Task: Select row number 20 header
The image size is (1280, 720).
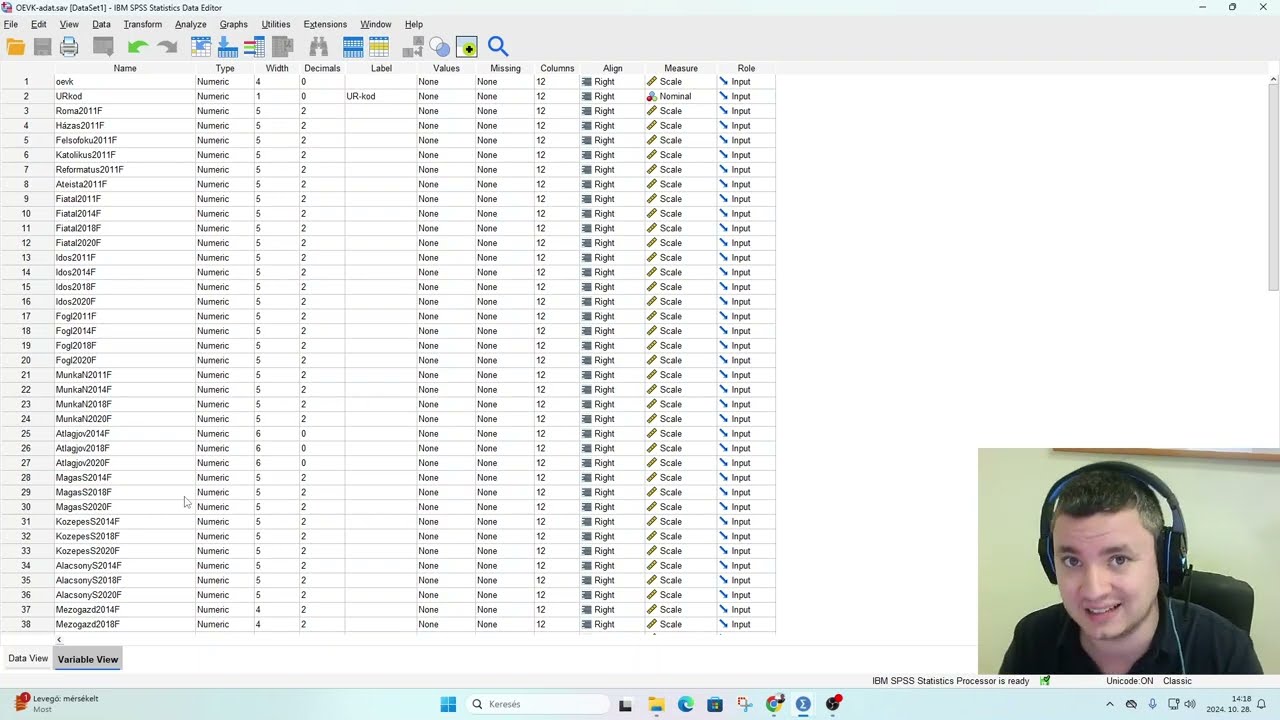Action: (x=26, y=360)
